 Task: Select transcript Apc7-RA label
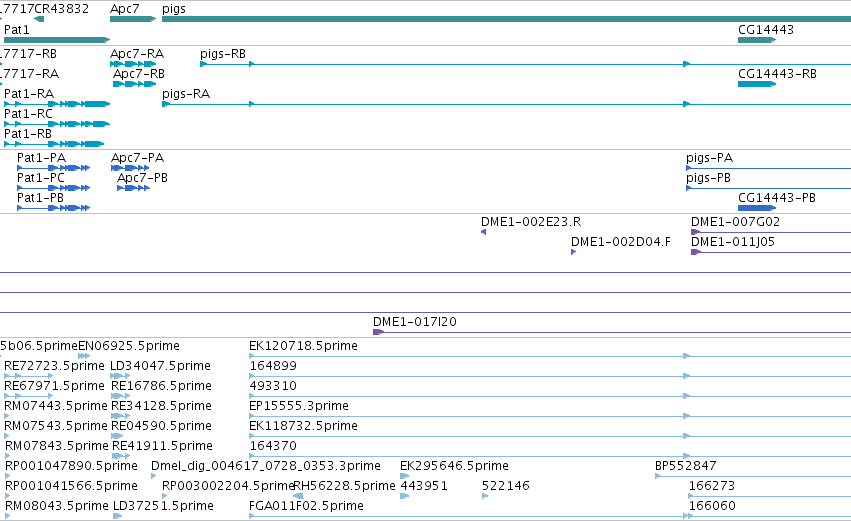click(137, 54)
